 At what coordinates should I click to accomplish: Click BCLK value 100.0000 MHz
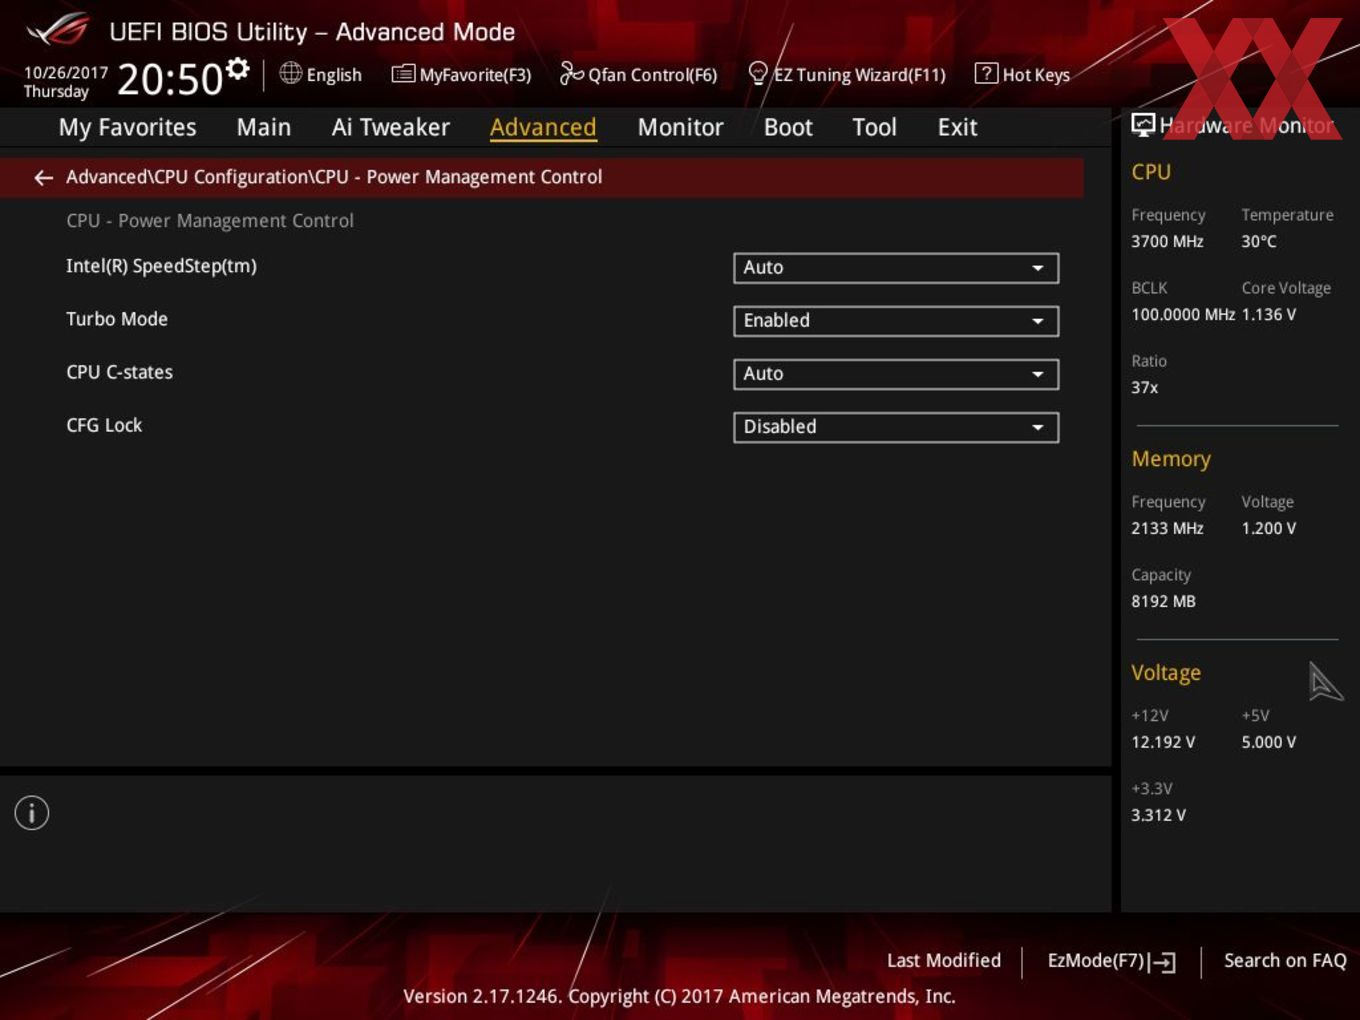(x=1183, y=314)
